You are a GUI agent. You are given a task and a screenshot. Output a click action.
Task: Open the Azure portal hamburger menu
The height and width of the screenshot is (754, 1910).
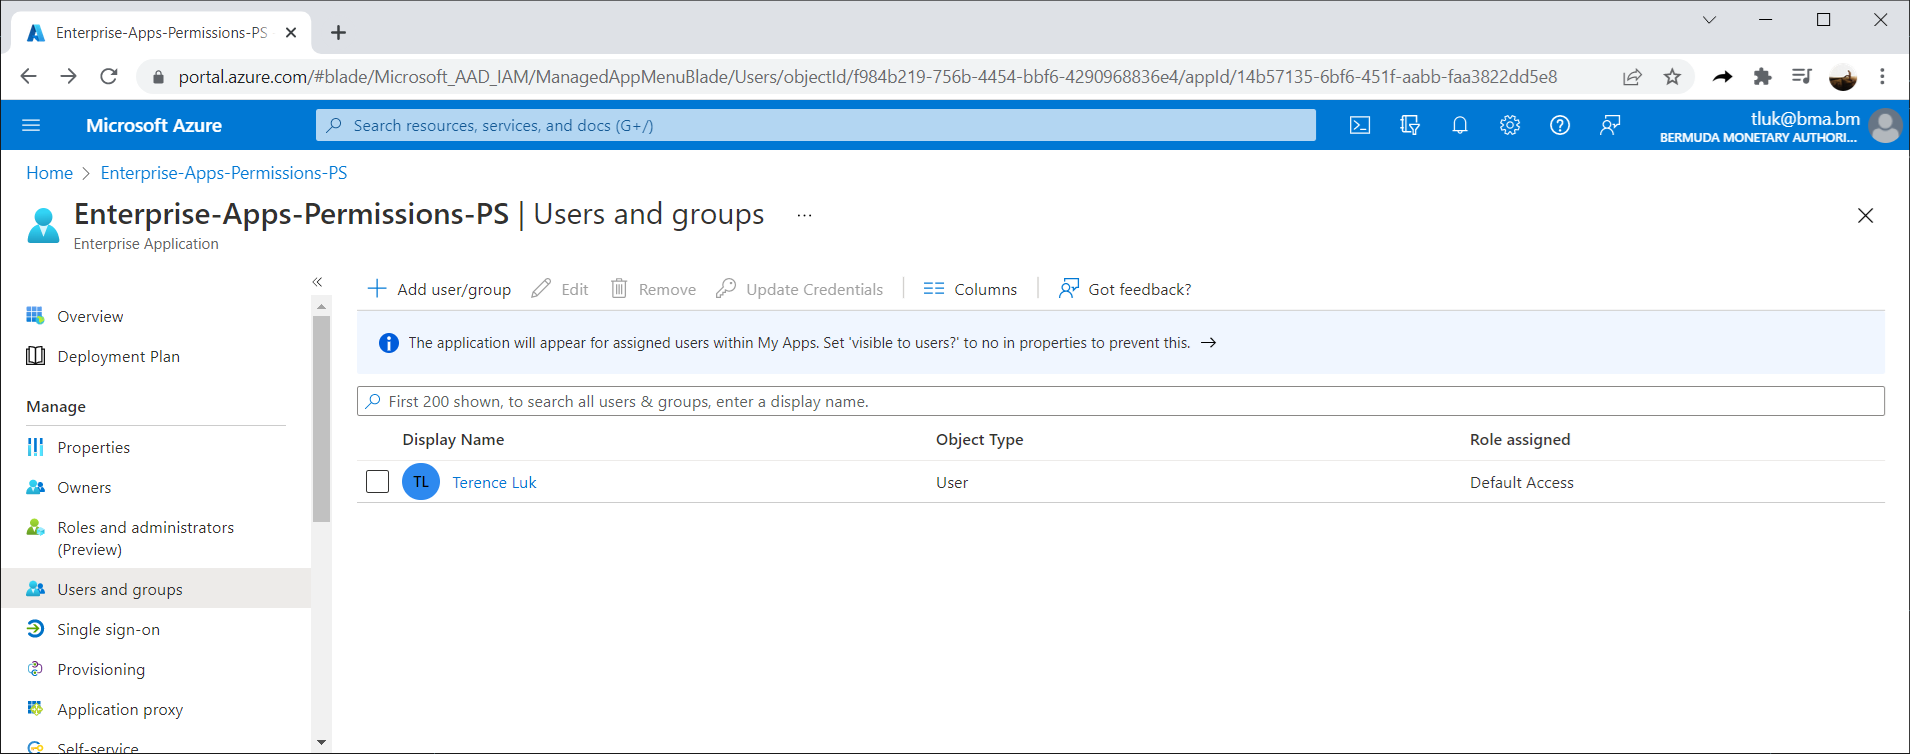(31, 125)
